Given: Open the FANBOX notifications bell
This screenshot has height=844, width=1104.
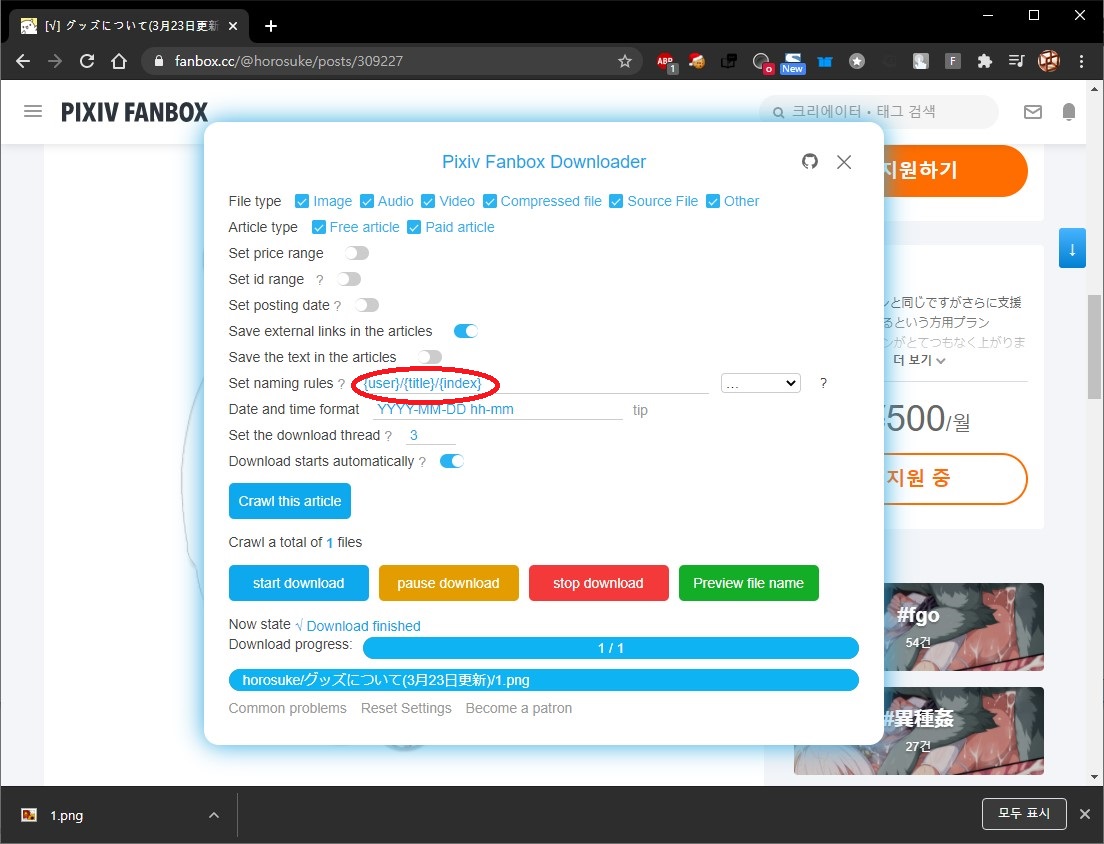Looking at the screenshot, I should 1068,112.
